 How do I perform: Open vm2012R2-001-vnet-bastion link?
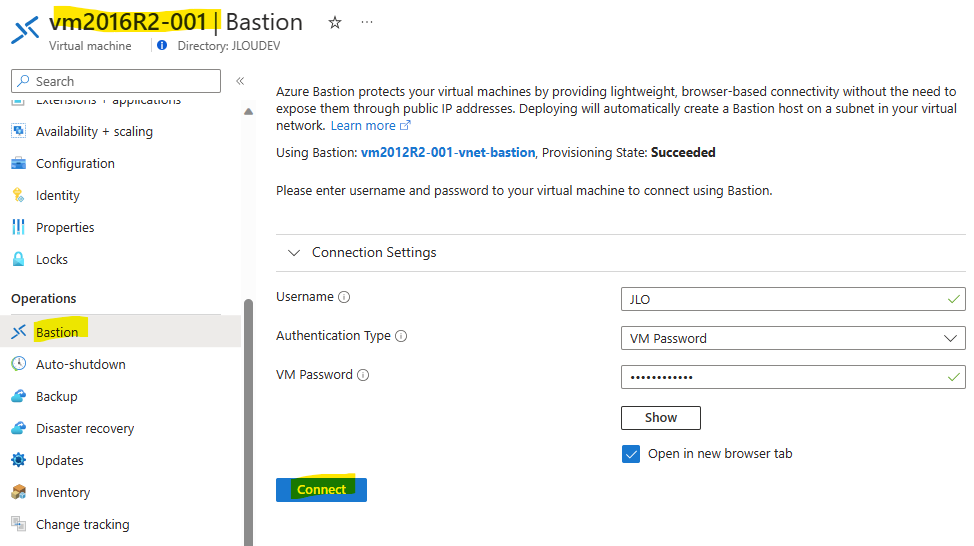pyautogui.click(x=448, y=152)
